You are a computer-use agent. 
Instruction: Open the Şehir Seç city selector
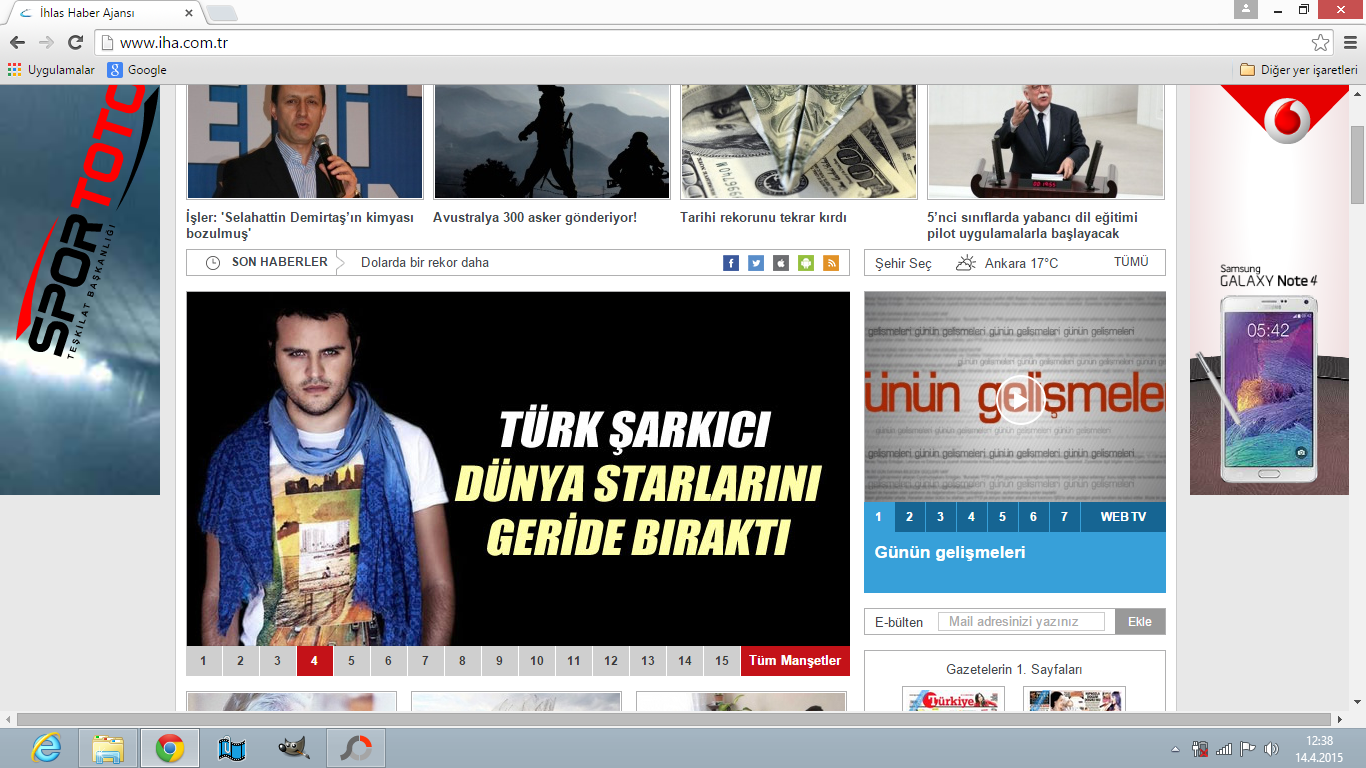tap(903, 263)
